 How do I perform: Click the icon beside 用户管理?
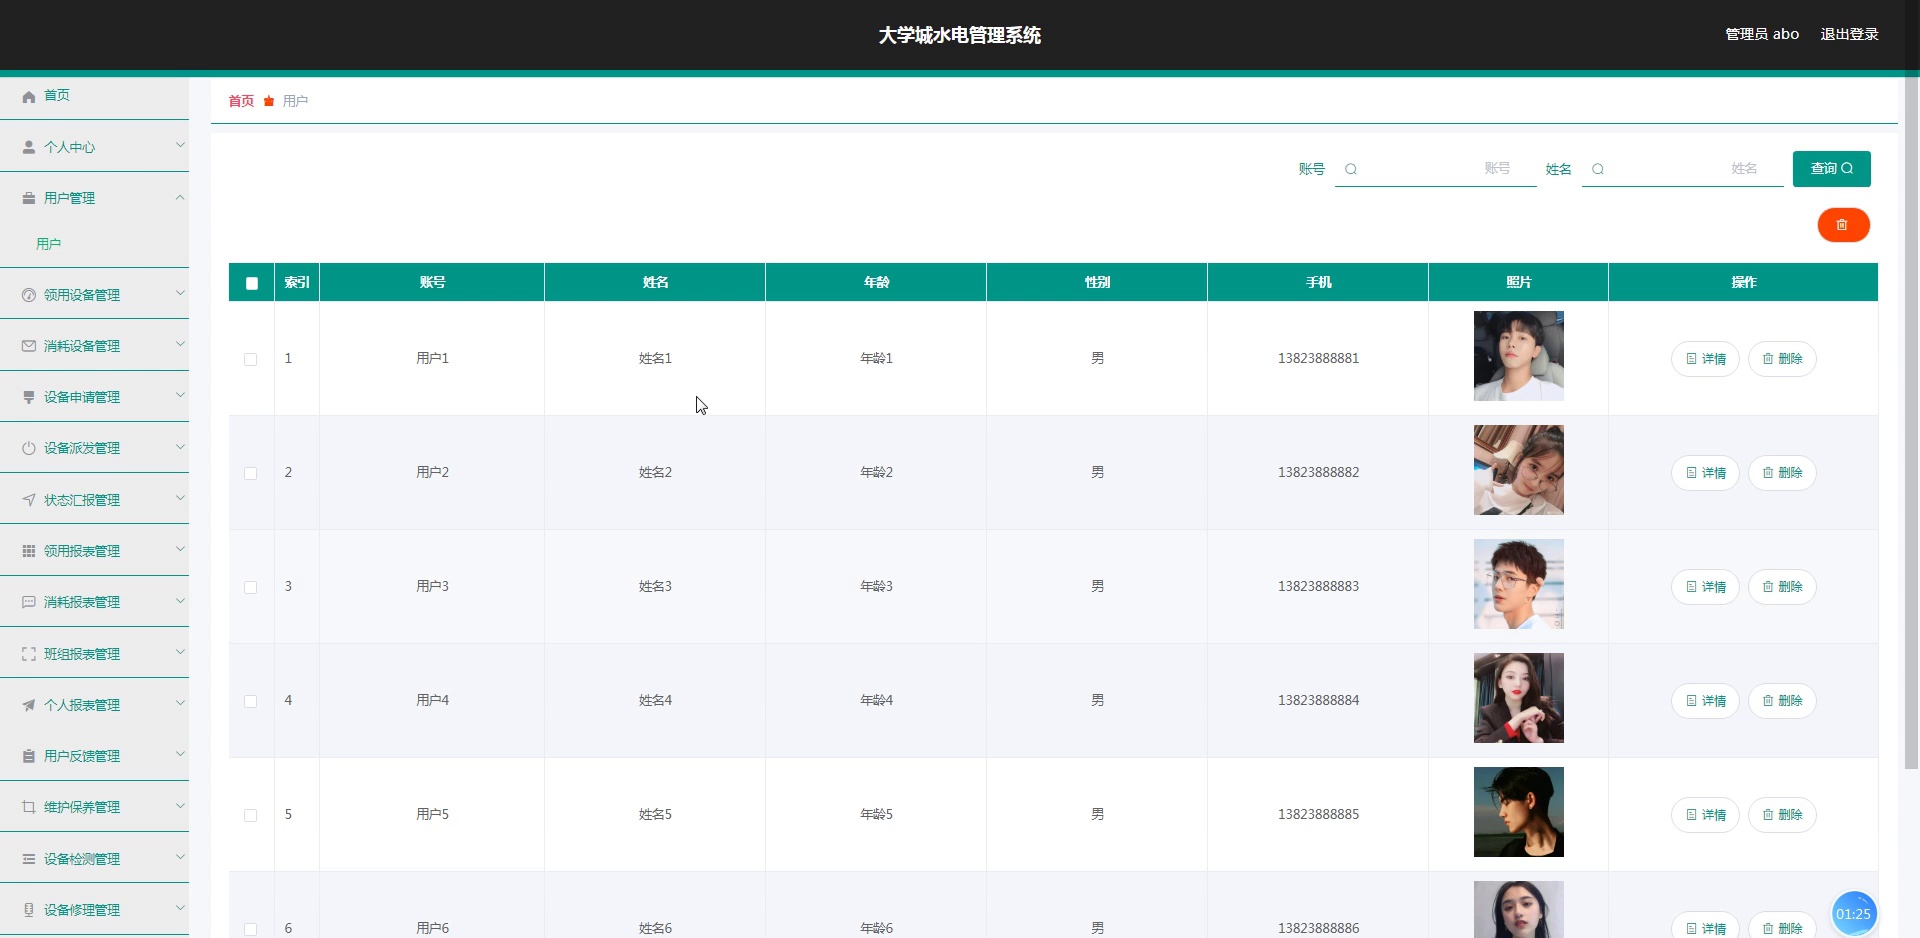pyautogui.click(x=29, y=198)
